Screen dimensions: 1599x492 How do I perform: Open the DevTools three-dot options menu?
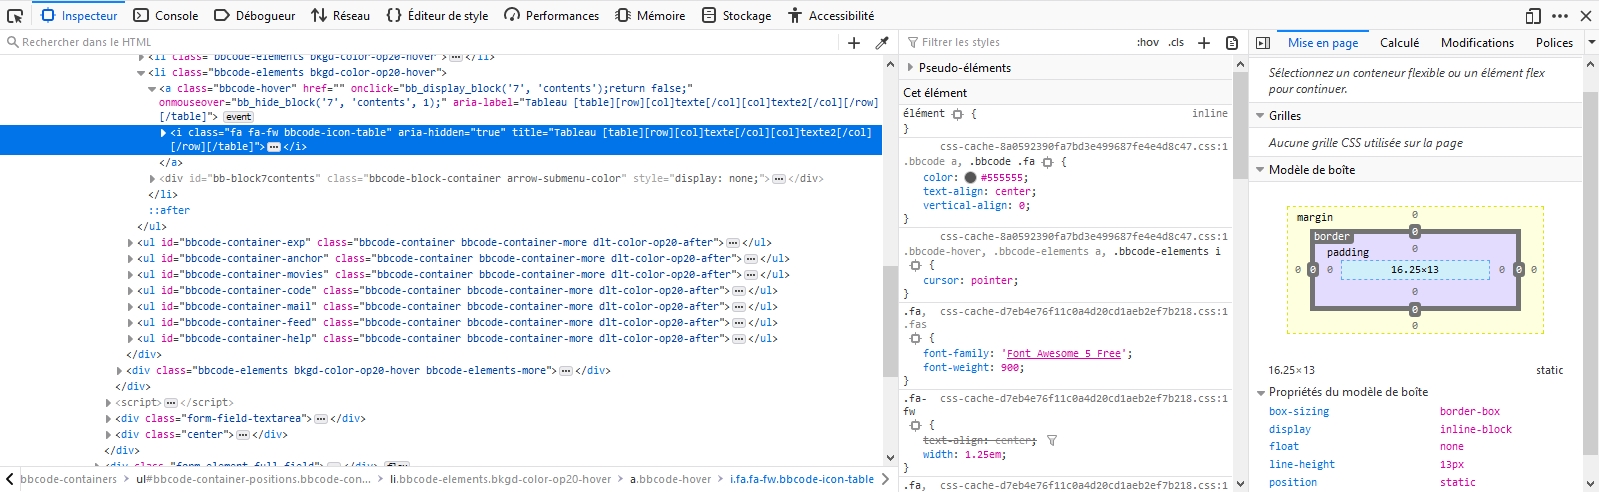[x=1560, y=15]
